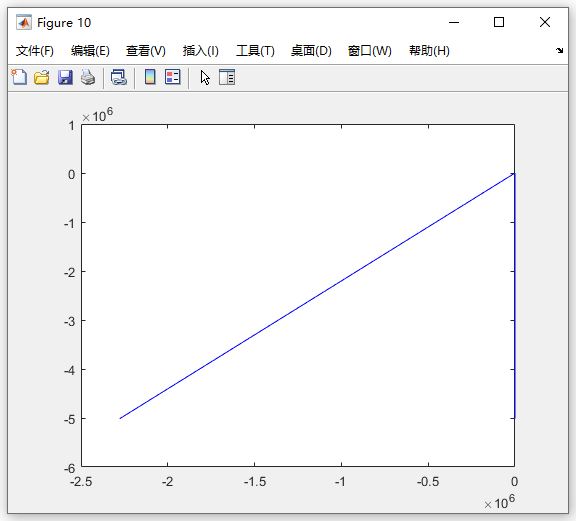Open a file with the folder icon
Screen dimensions: 576x521
pyautogui.click(x=42, y=77)
